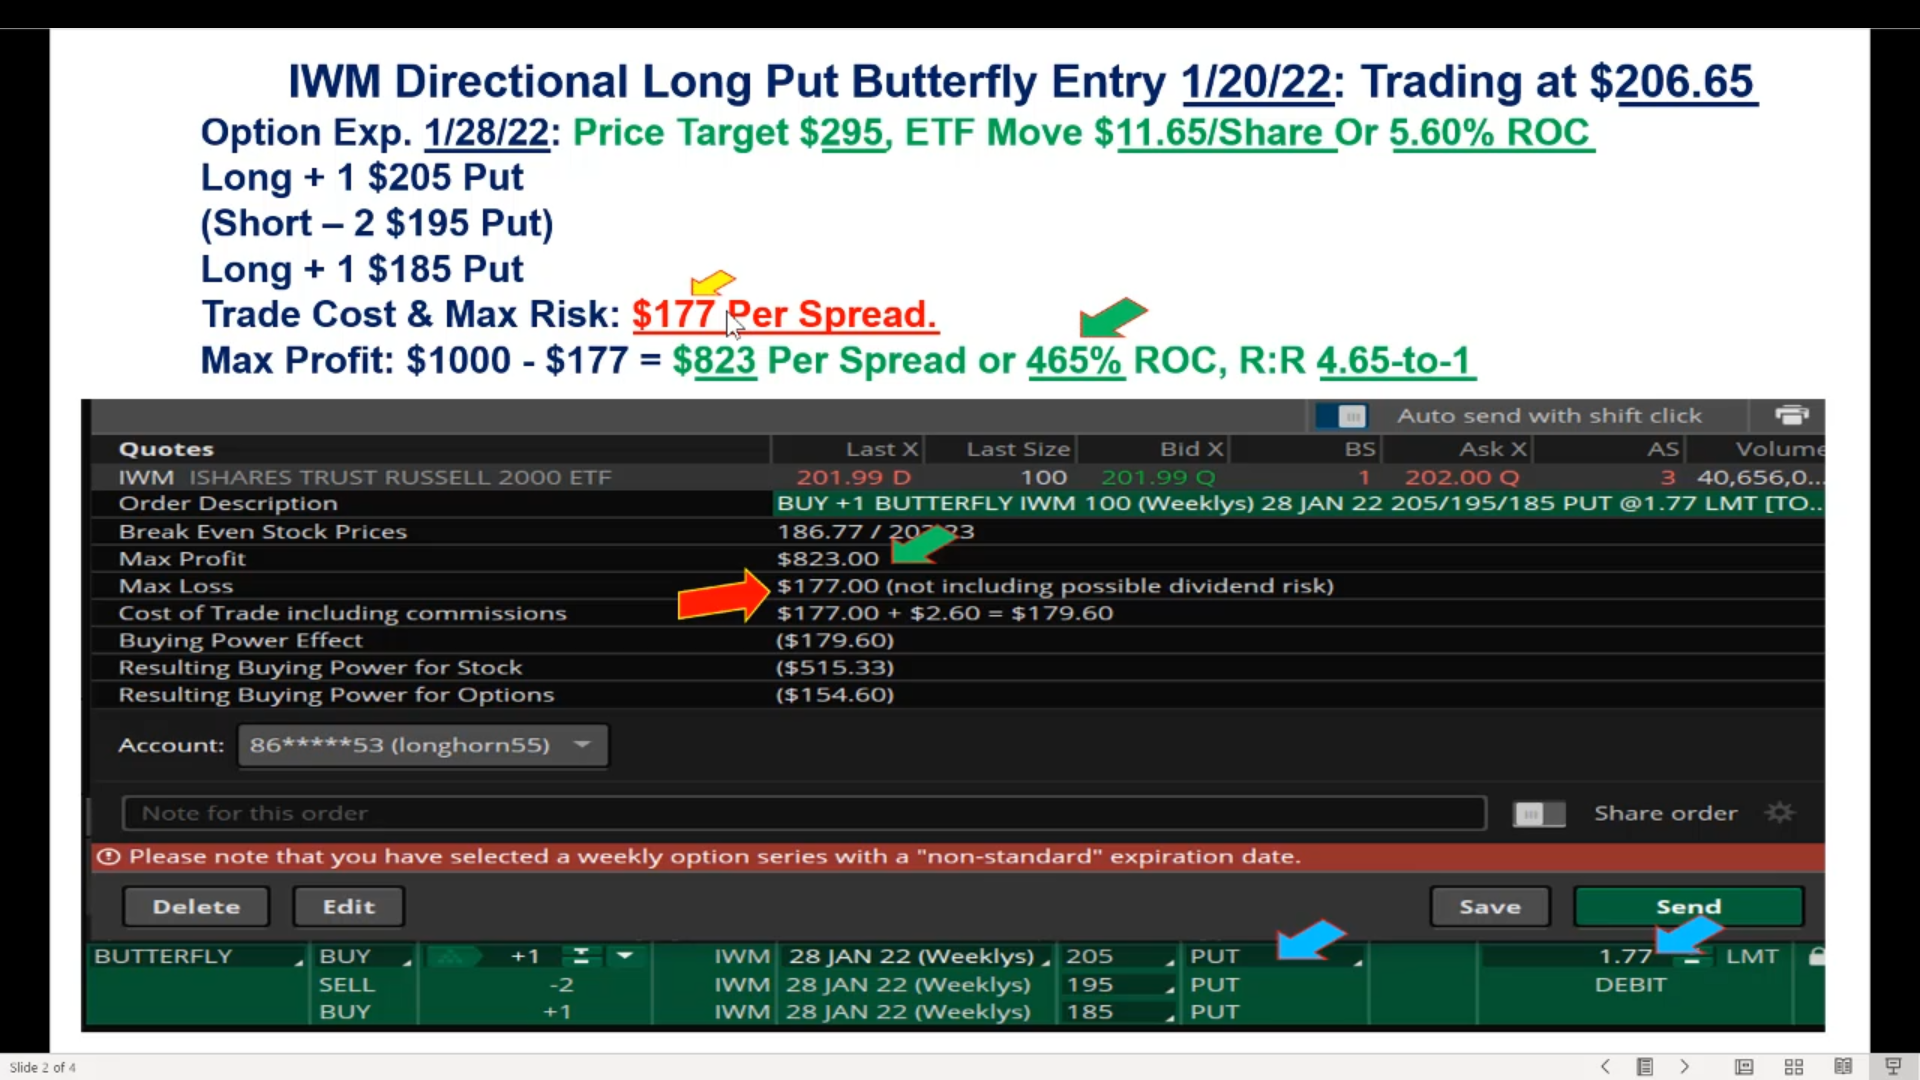This screenshot has width=1920, height=1080.
Task: Click the Max Loss value $177.00
Action: [828, 586]
